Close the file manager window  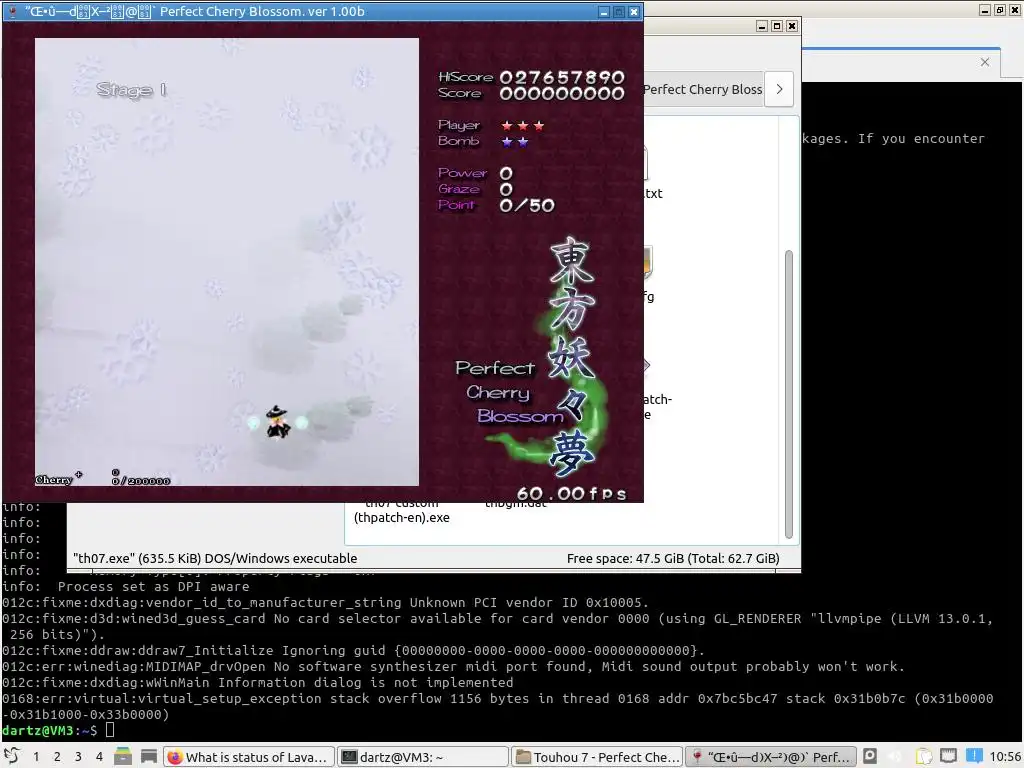pyautogui.click(x=792, y=26)
